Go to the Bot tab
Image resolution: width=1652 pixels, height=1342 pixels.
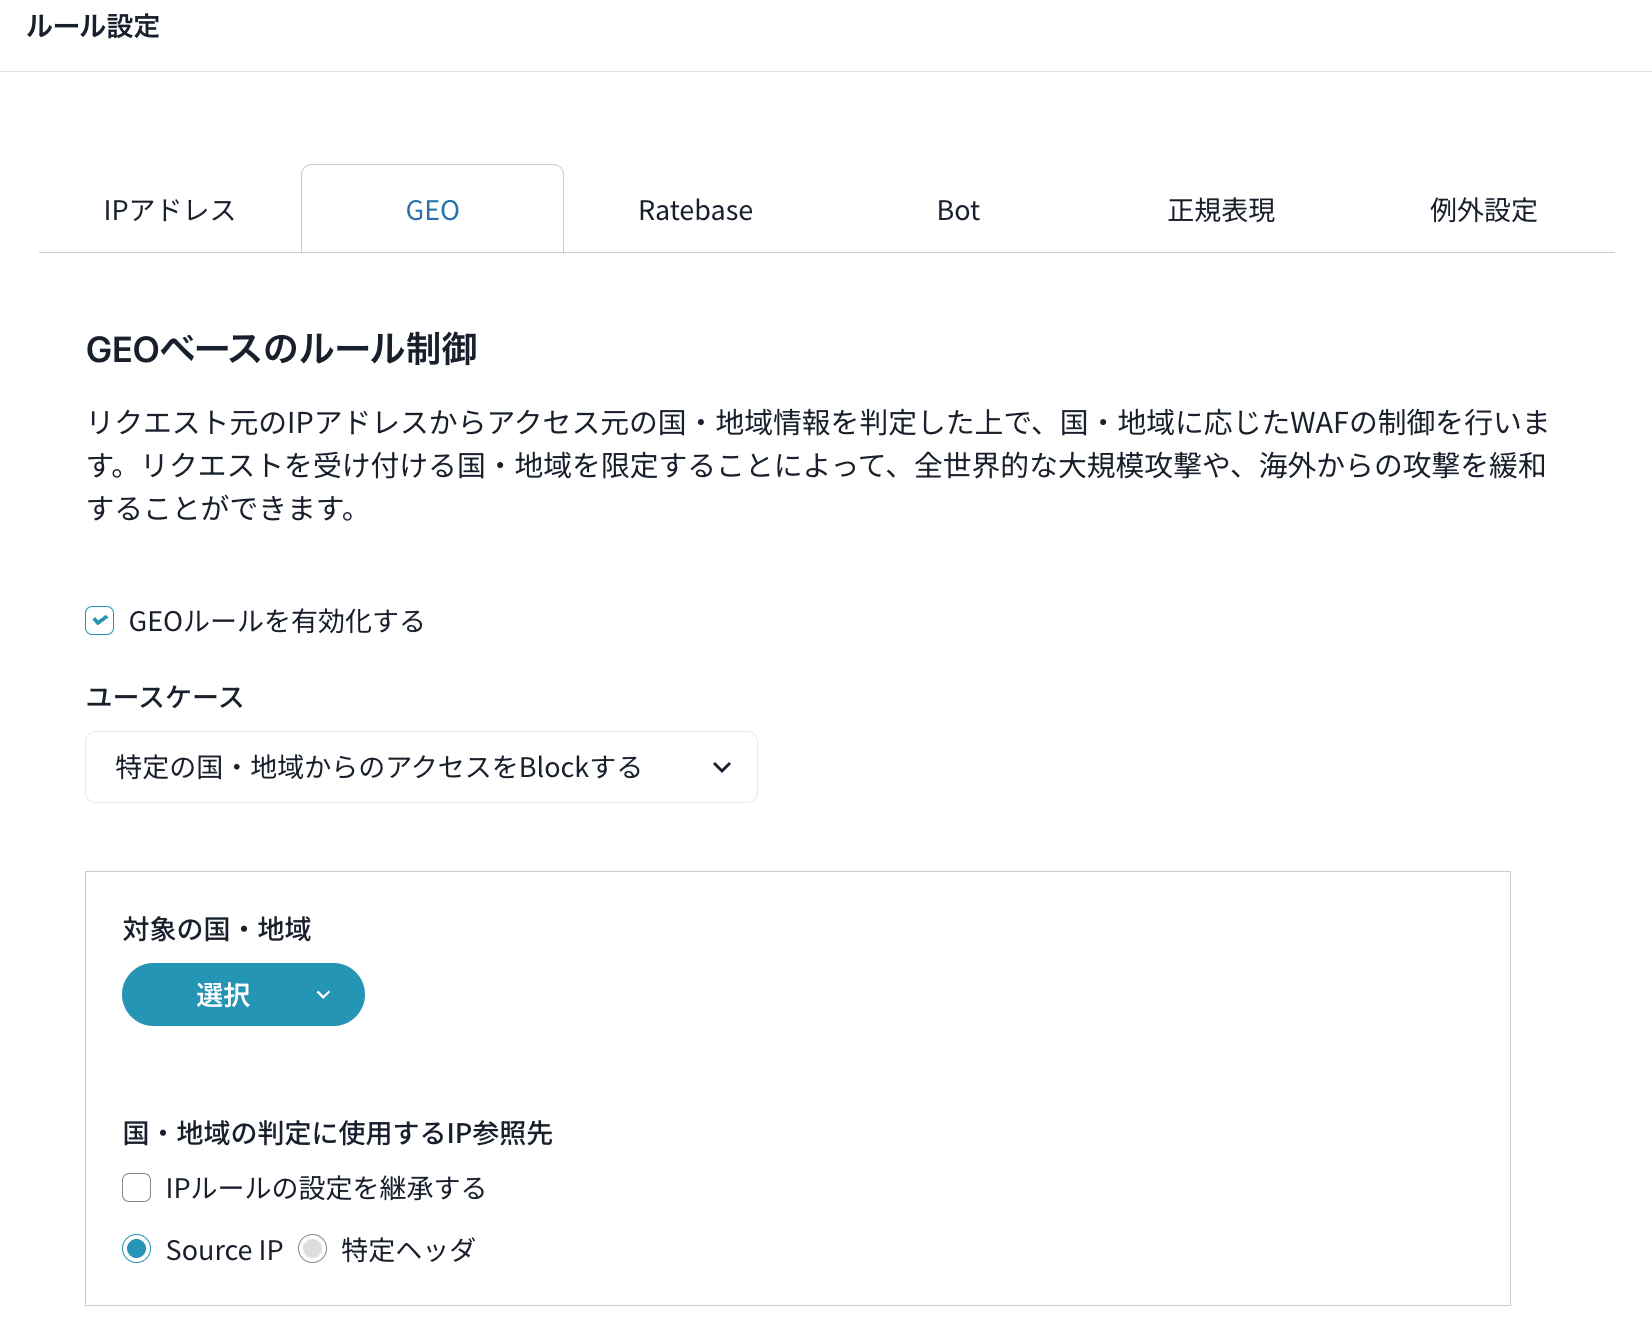click(958, 210)
